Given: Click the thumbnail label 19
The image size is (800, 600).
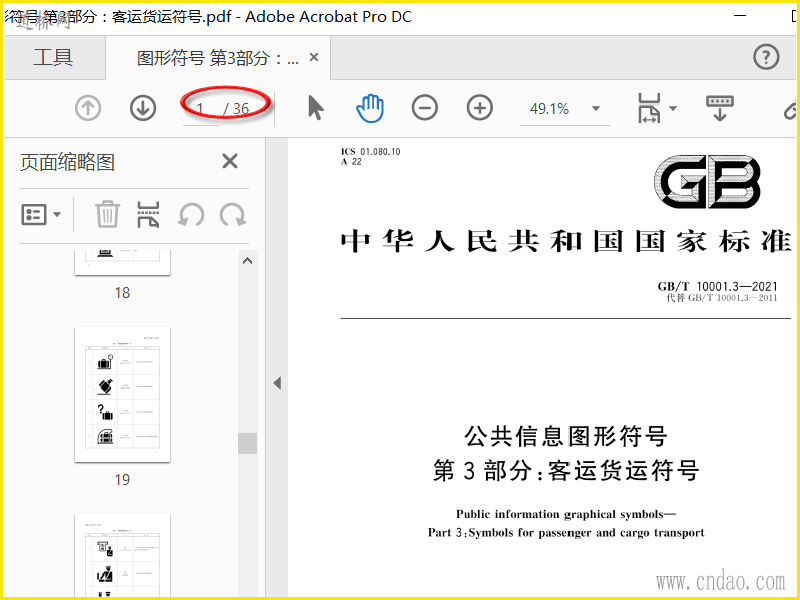Looking at the screenshot, I should 122,480.
